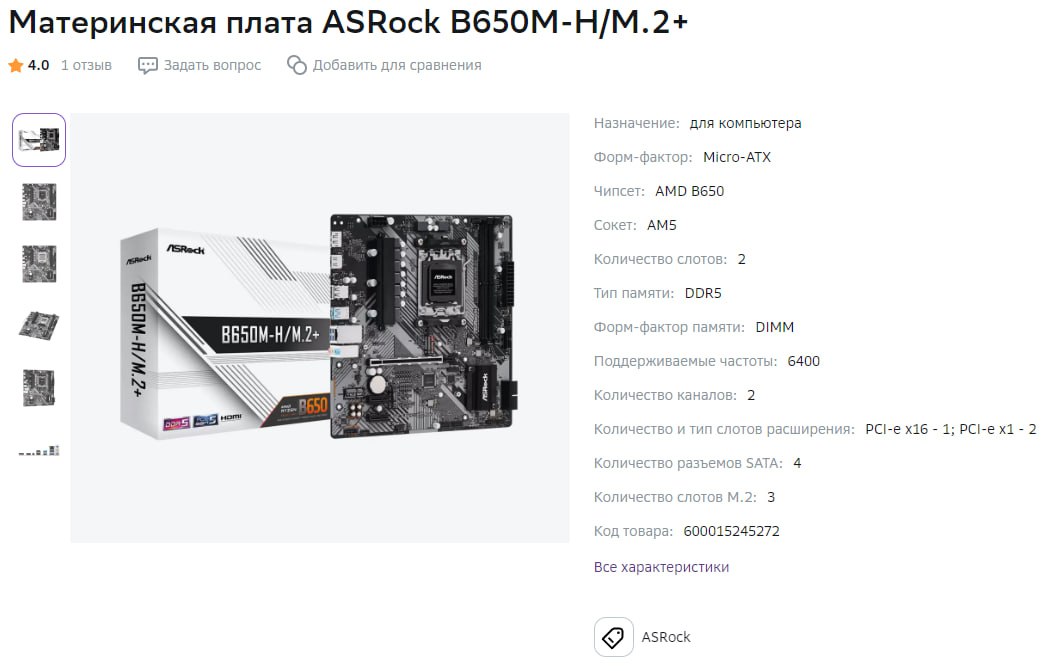Expand Все характеристики link
The image size is (1054, 671).
coord(661,567)
